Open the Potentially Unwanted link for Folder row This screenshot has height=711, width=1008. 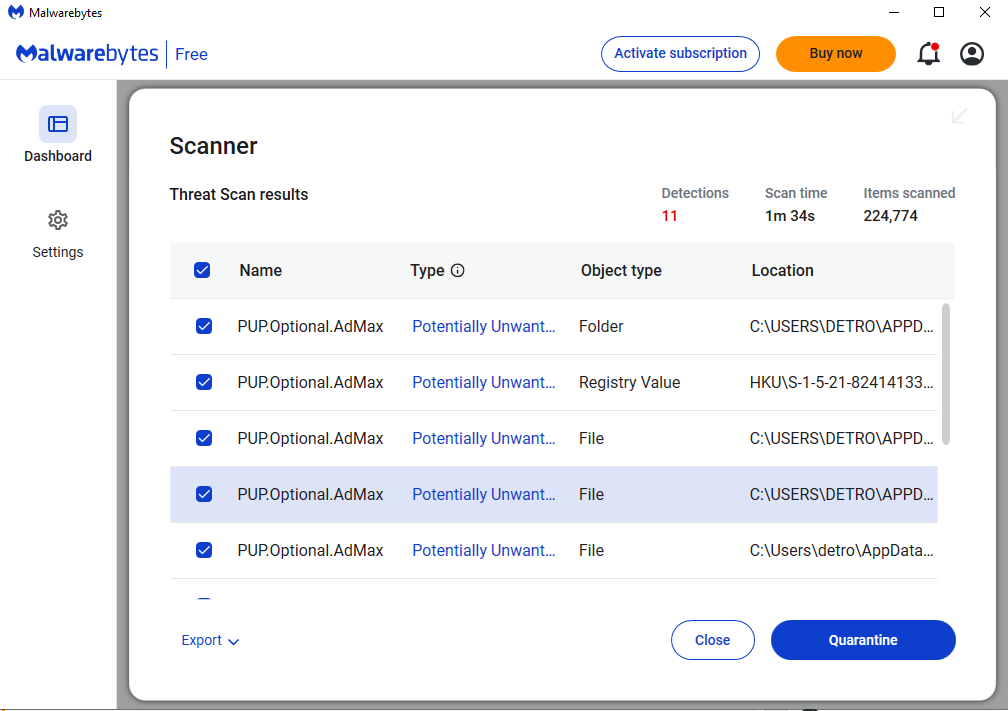tap(484, 326)
